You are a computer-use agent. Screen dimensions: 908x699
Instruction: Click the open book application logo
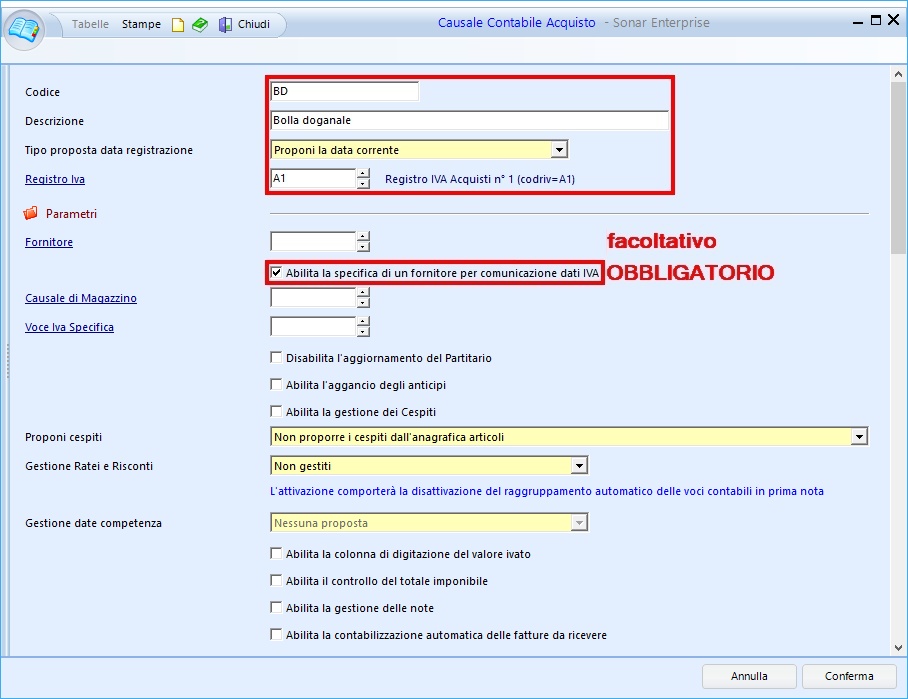pos(25,26)
